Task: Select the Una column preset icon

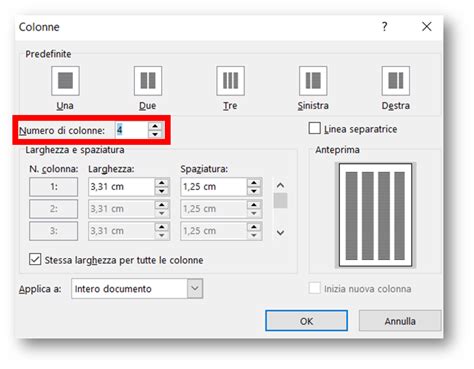Action: pyautogui.click(x=65, y=81)
